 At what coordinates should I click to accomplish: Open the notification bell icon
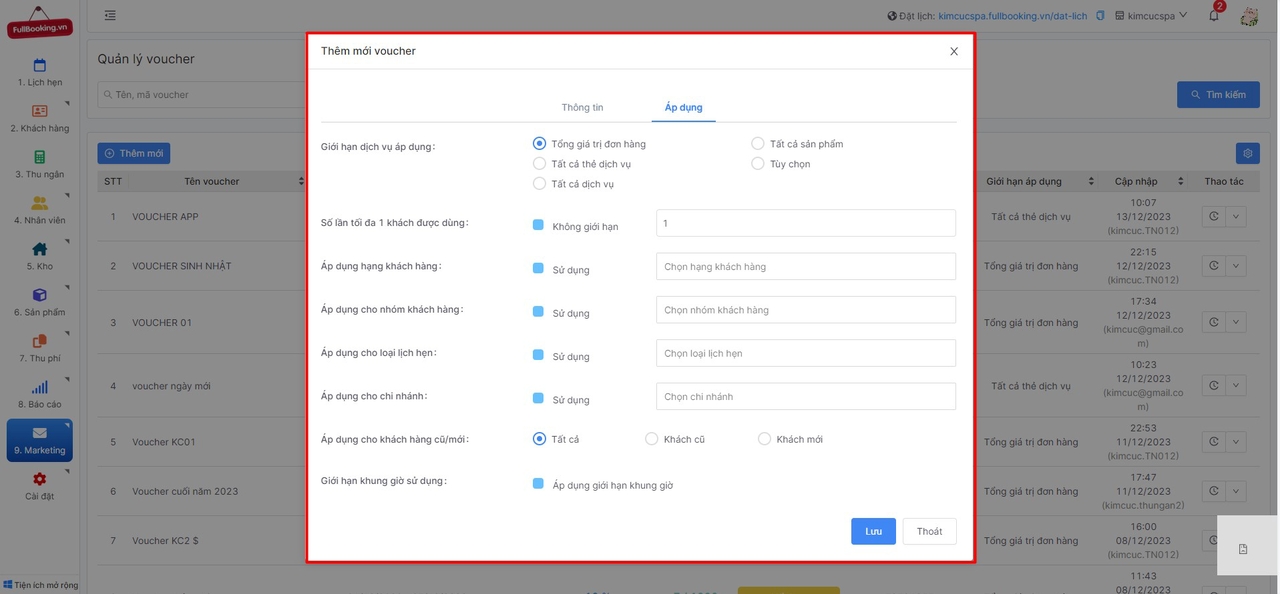[1214, 16]
